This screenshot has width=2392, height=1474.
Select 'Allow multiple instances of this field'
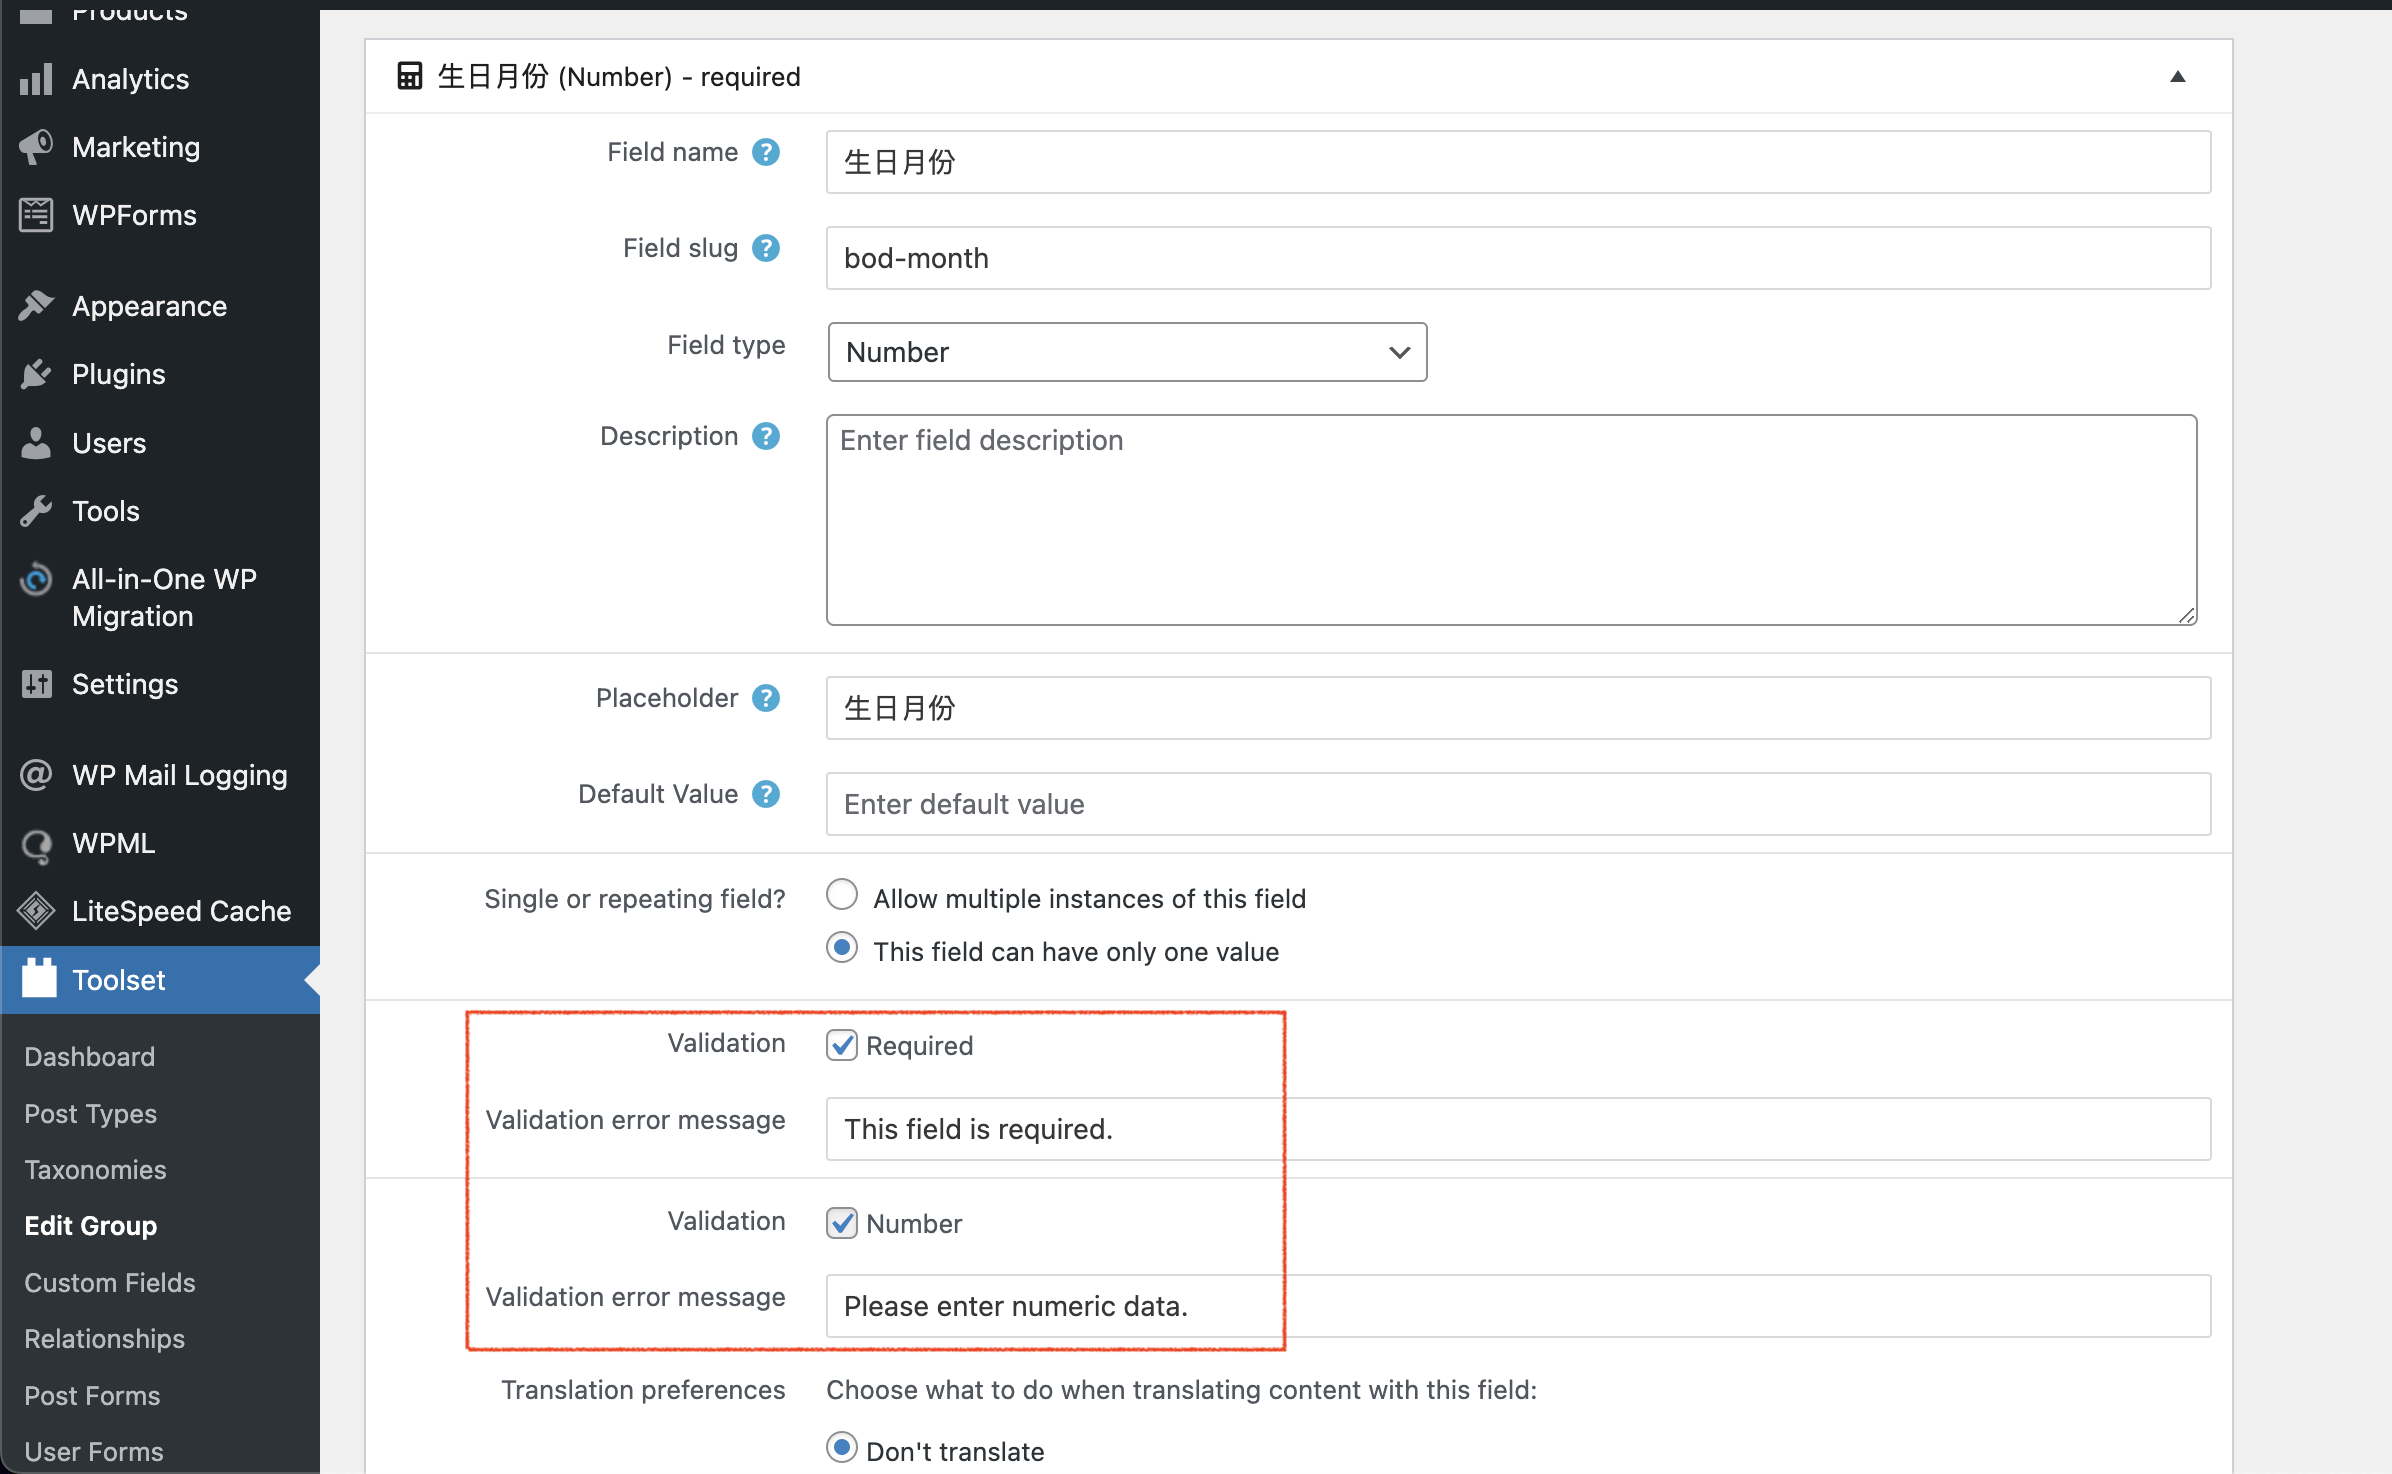[x=842, y=895]
